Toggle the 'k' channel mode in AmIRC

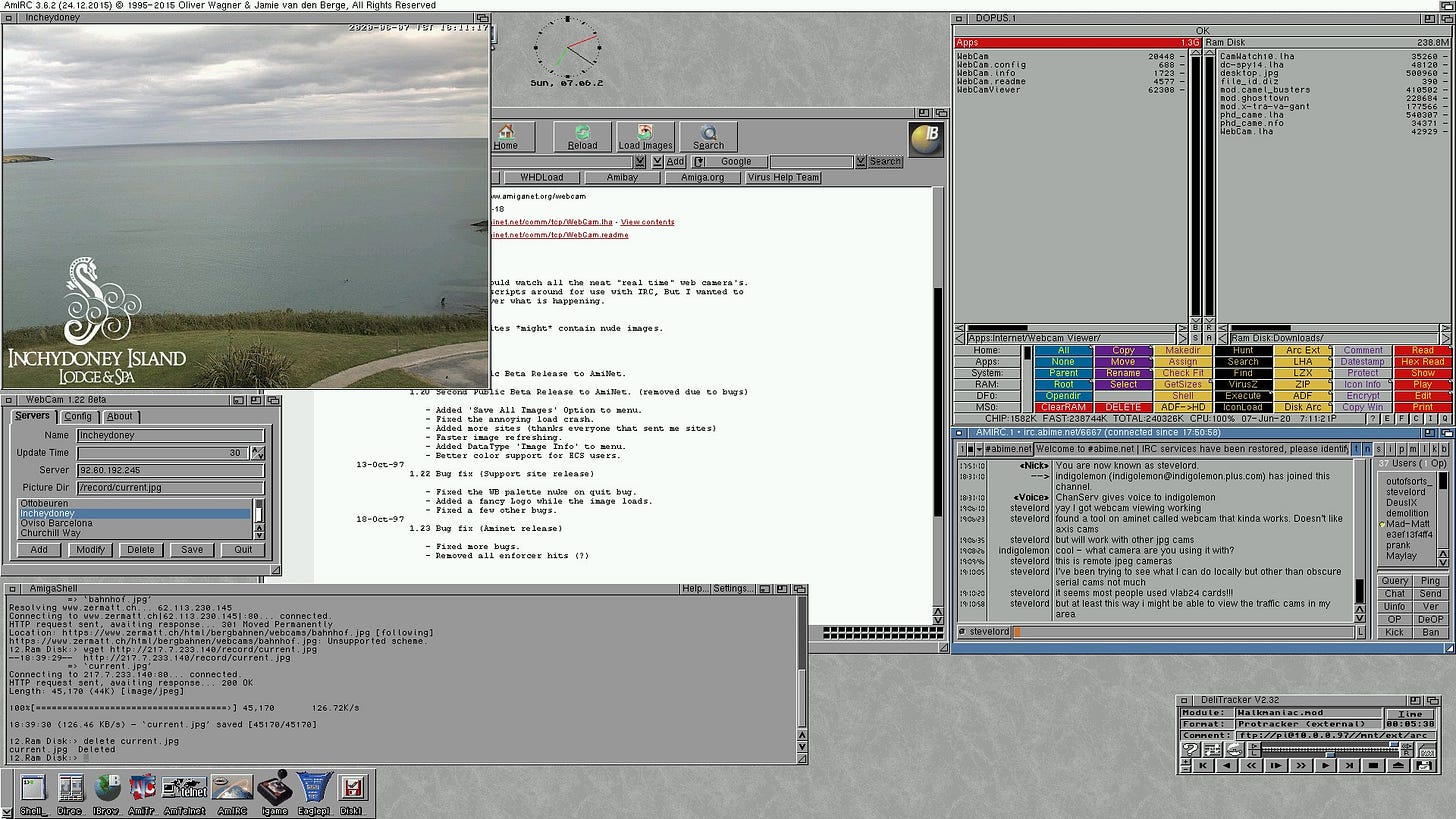(1434, 449)
